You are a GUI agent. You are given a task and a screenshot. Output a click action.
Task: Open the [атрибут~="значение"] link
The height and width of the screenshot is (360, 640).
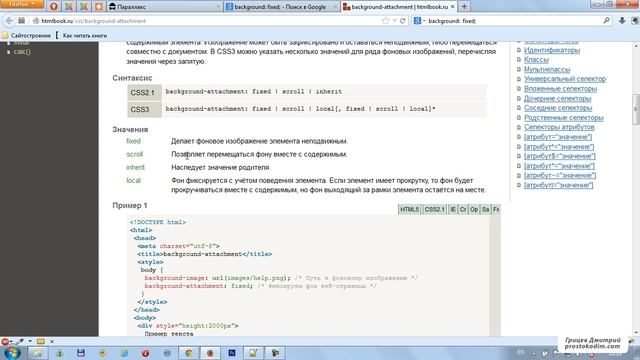560,175
